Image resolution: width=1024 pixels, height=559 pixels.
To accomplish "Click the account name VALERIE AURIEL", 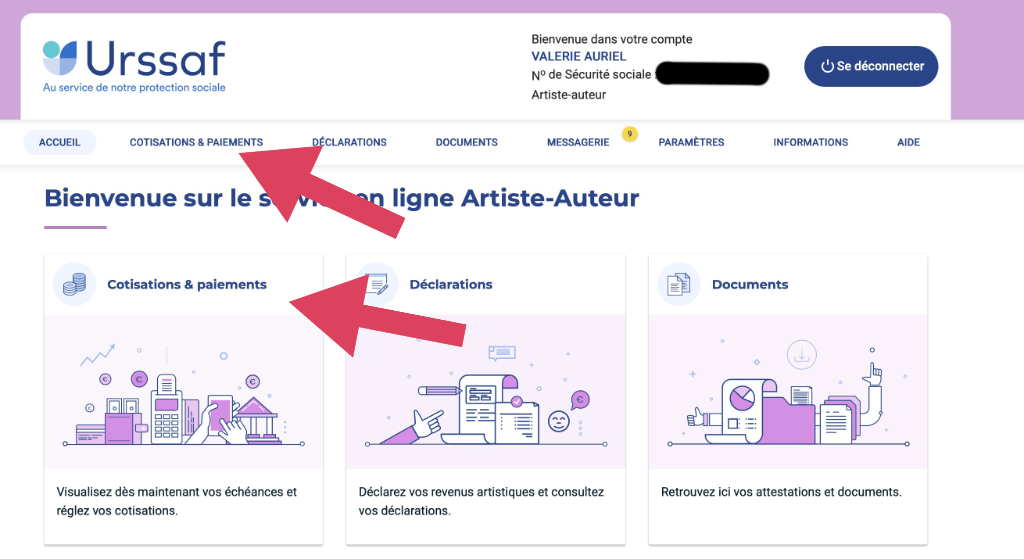I will coord(579,56).
